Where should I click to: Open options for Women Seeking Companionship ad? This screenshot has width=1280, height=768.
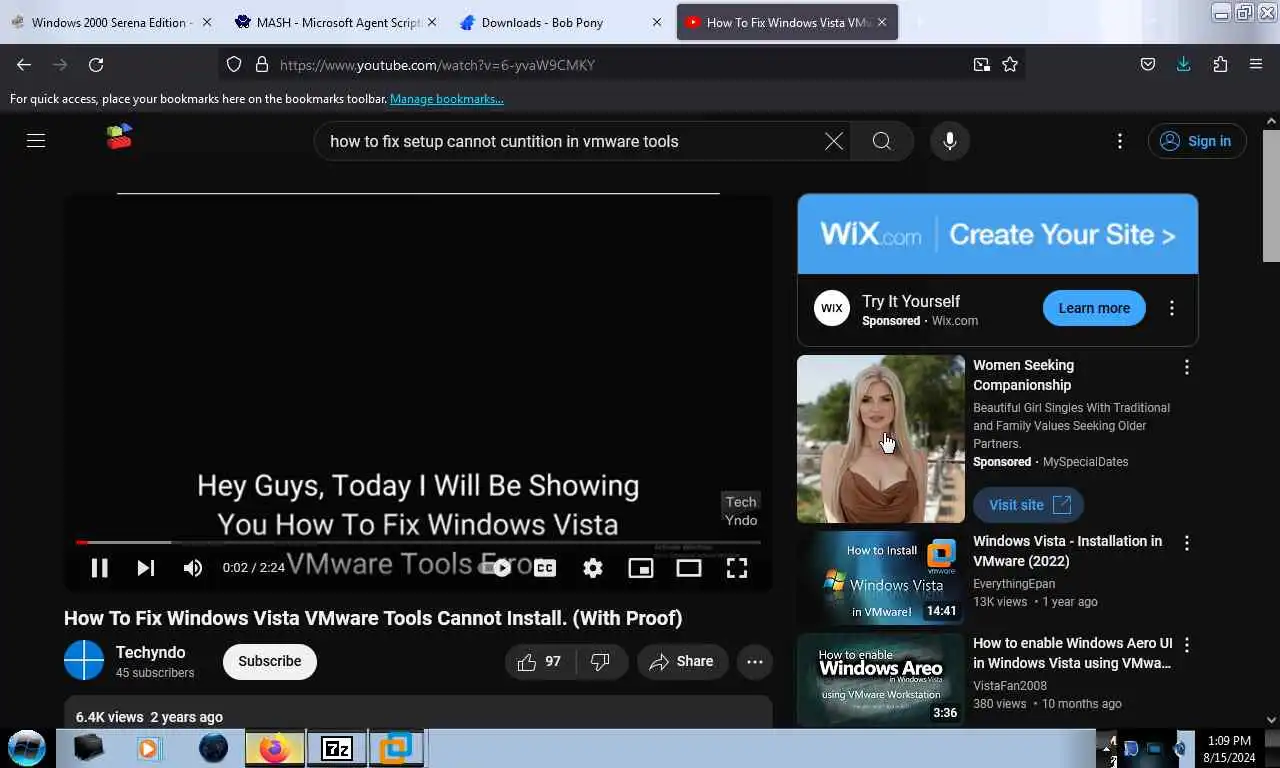pos(1187,367)
